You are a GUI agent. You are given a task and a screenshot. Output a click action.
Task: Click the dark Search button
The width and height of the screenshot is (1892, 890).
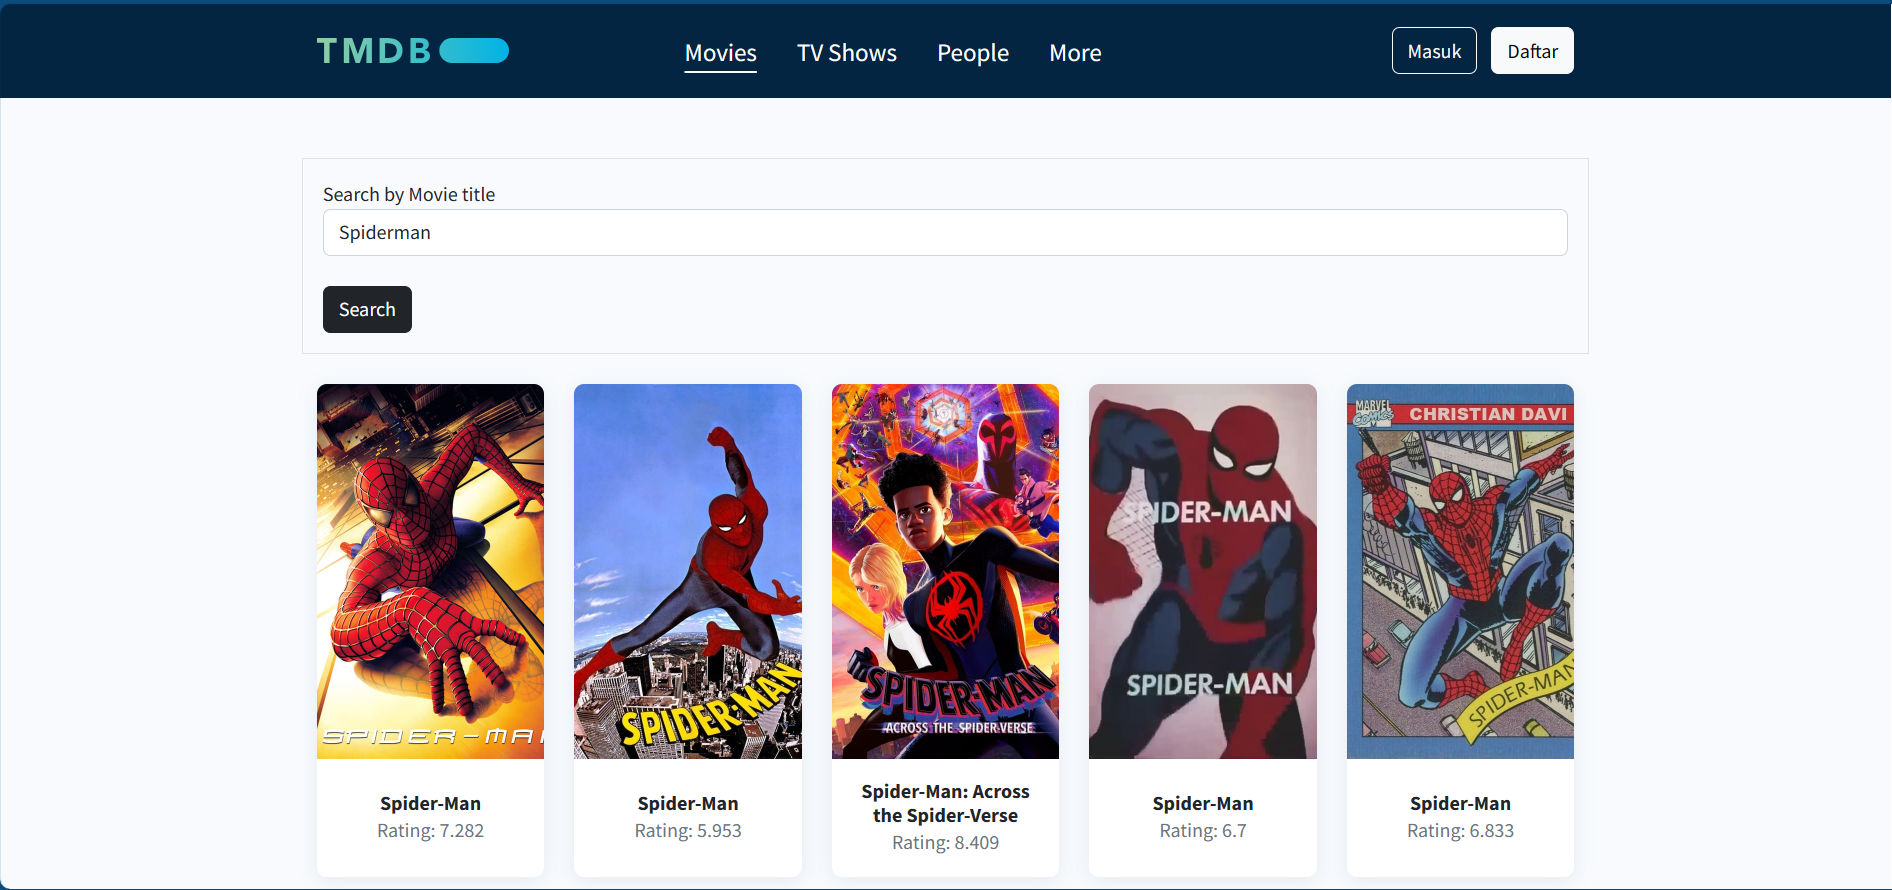[367, 310]
